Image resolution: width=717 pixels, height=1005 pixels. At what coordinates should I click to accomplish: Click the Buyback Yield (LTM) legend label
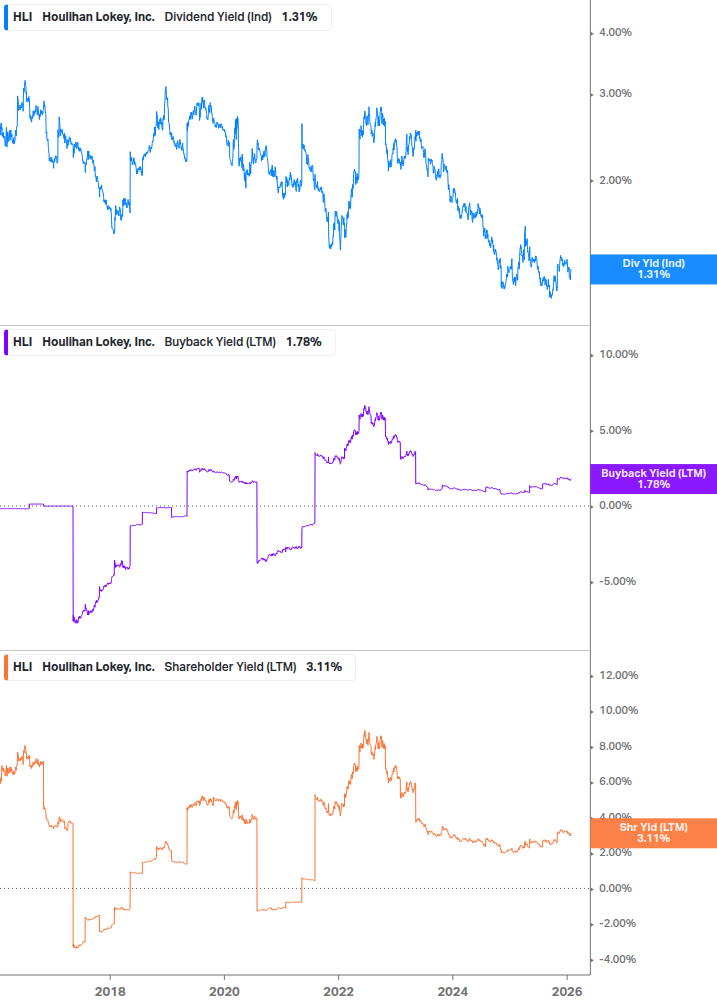pyautogui.click(x=220, y=342)
